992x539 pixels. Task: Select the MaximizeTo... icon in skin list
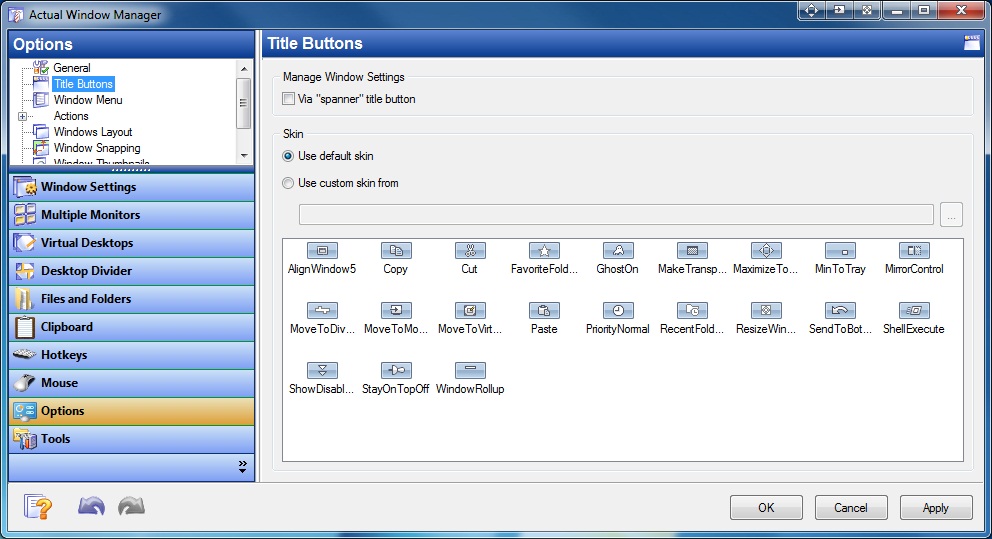pyautogui.click(x=766, y=251)
